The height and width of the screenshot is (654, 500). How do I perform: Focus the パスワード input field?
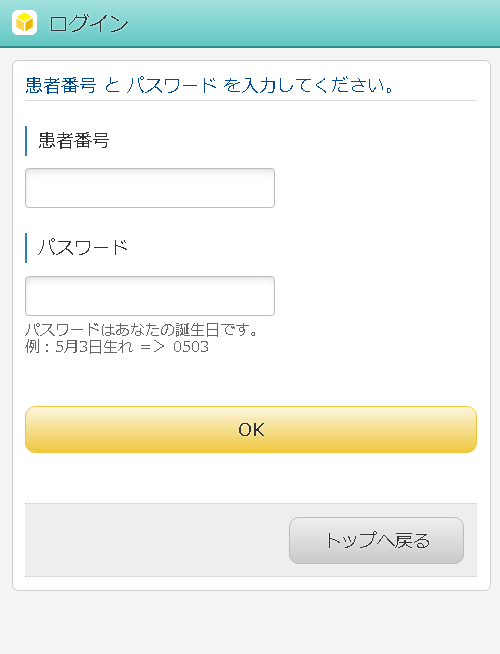pos(150,296)
